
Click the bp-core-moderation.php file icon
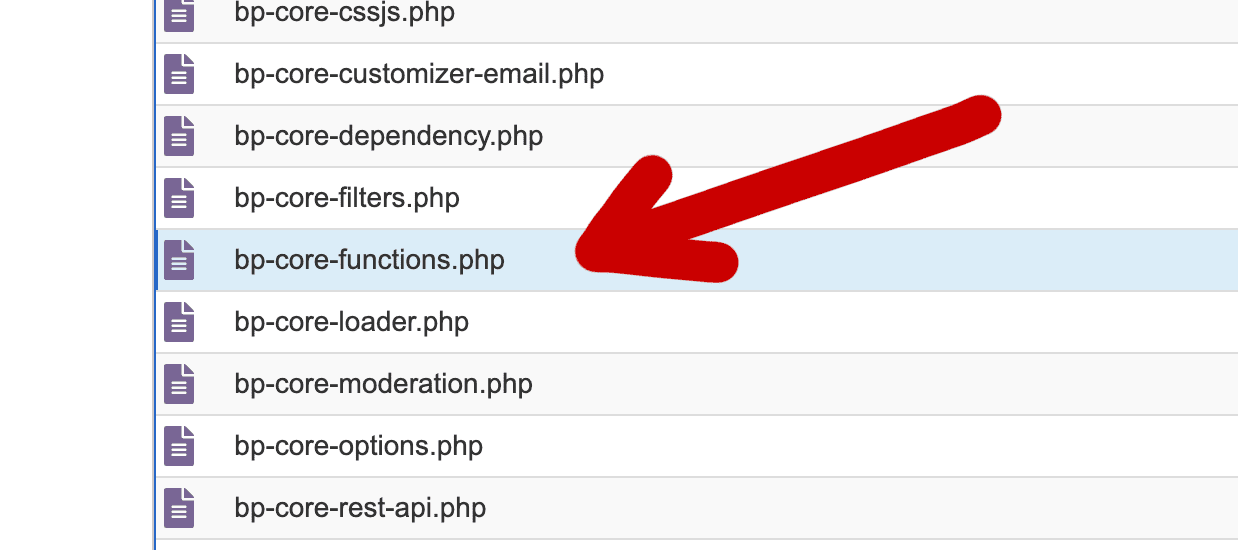[x=179, y=385]
